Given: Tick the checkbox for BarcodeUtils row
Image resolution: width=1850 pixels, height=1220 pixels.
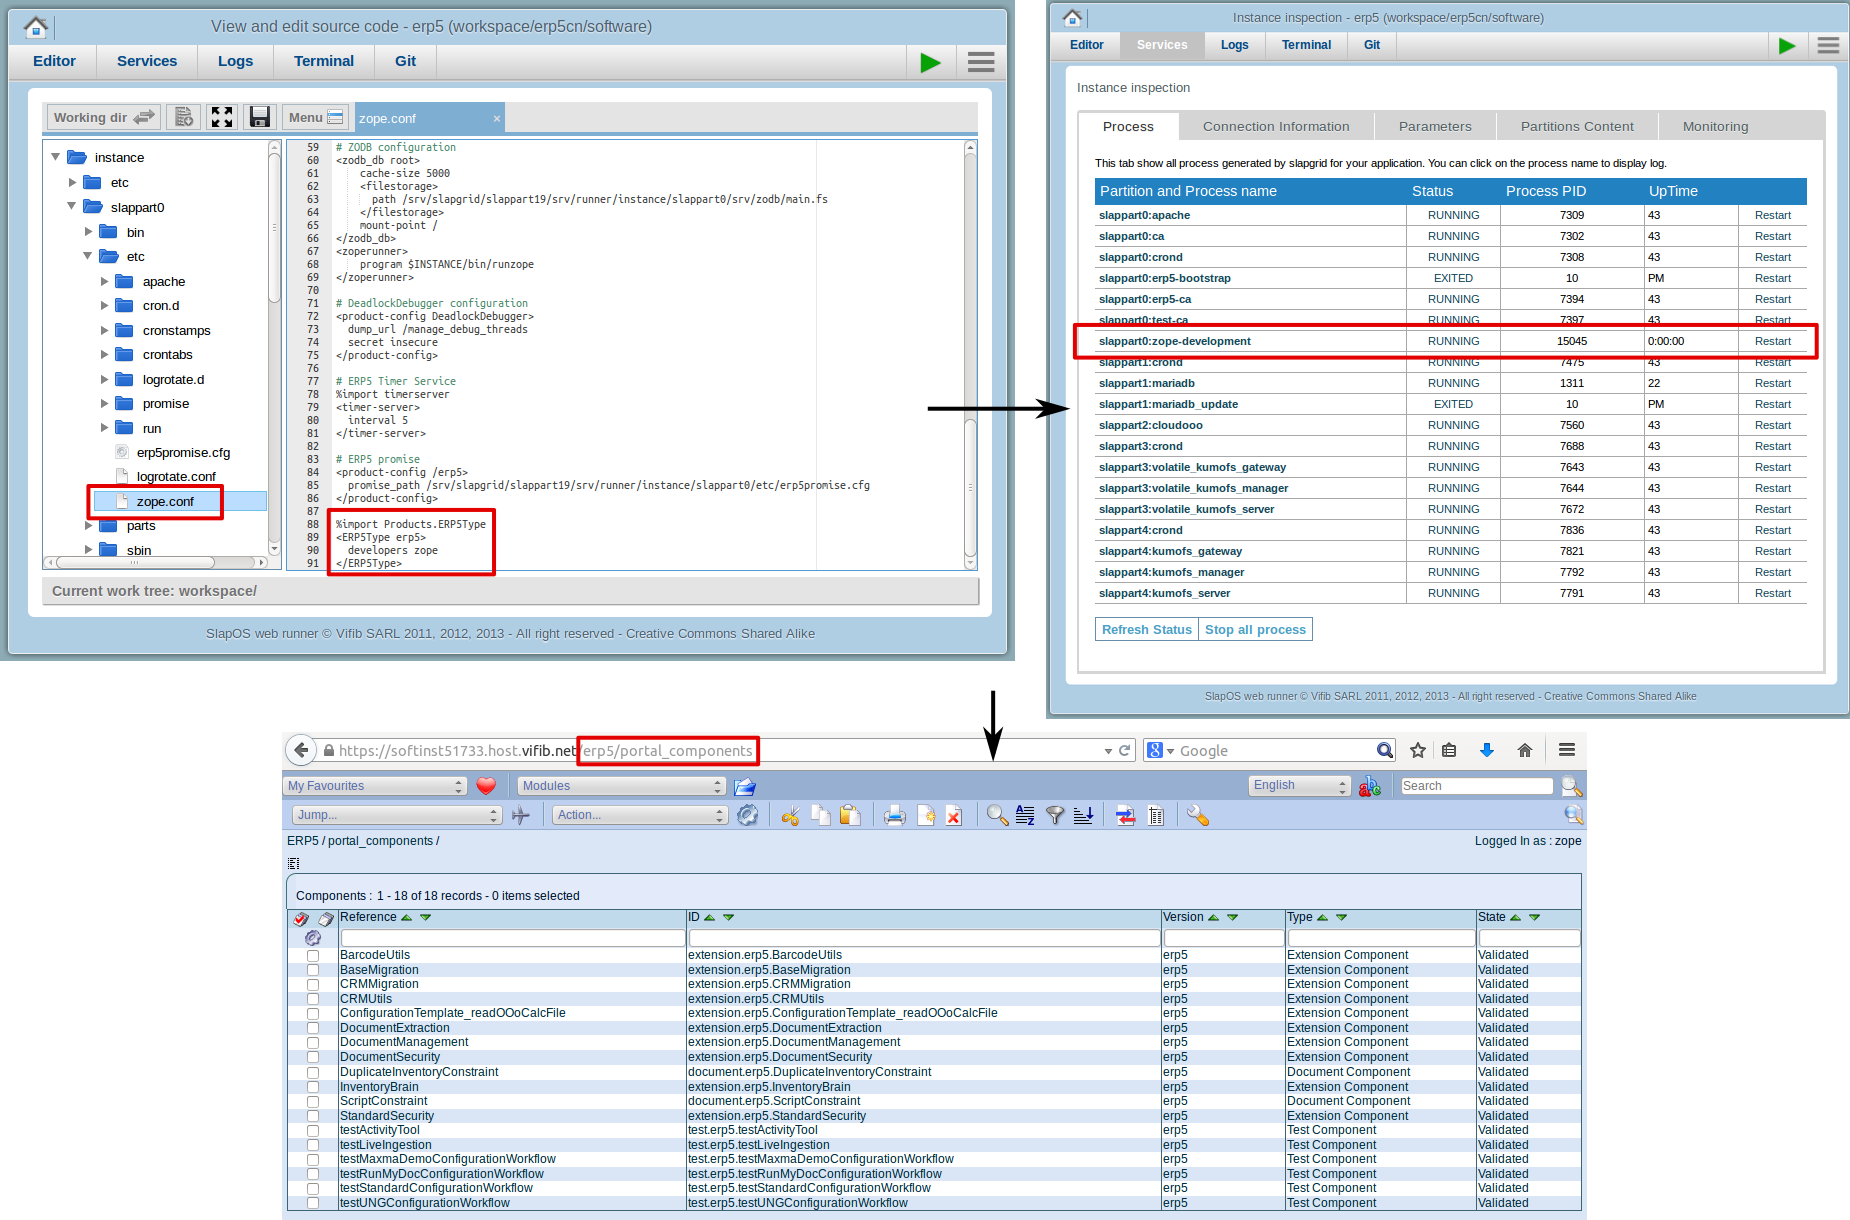Looking at the screenshot, I should [313, 956].
